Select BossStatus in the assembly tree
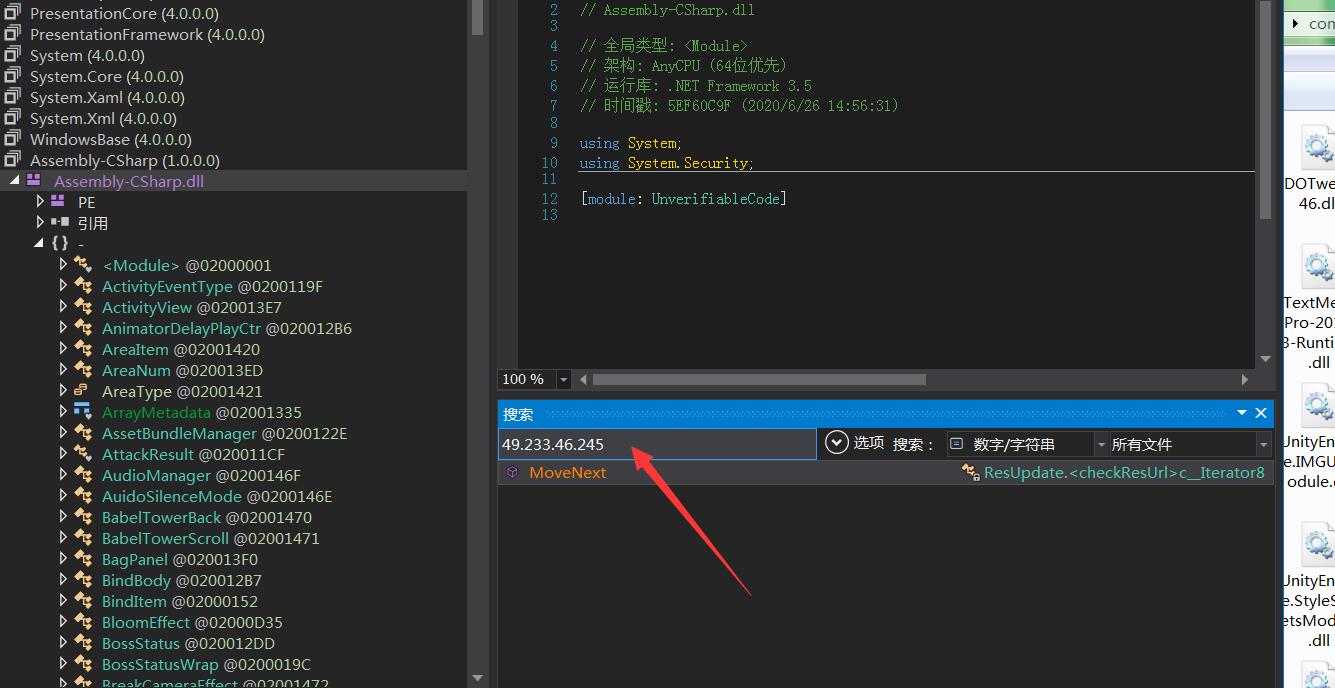1335x688 pixels. point(141,643)
